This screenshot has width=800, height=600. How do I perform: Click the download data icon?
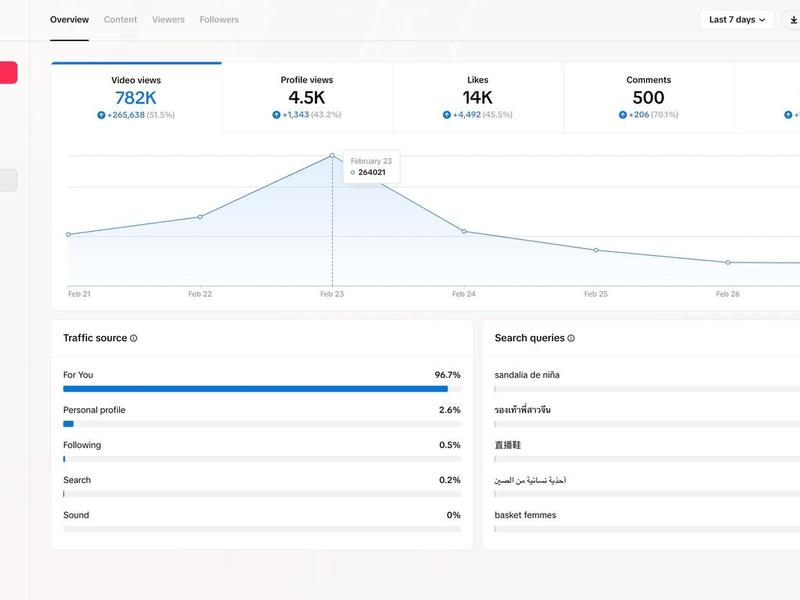click(x=793, y=20)
